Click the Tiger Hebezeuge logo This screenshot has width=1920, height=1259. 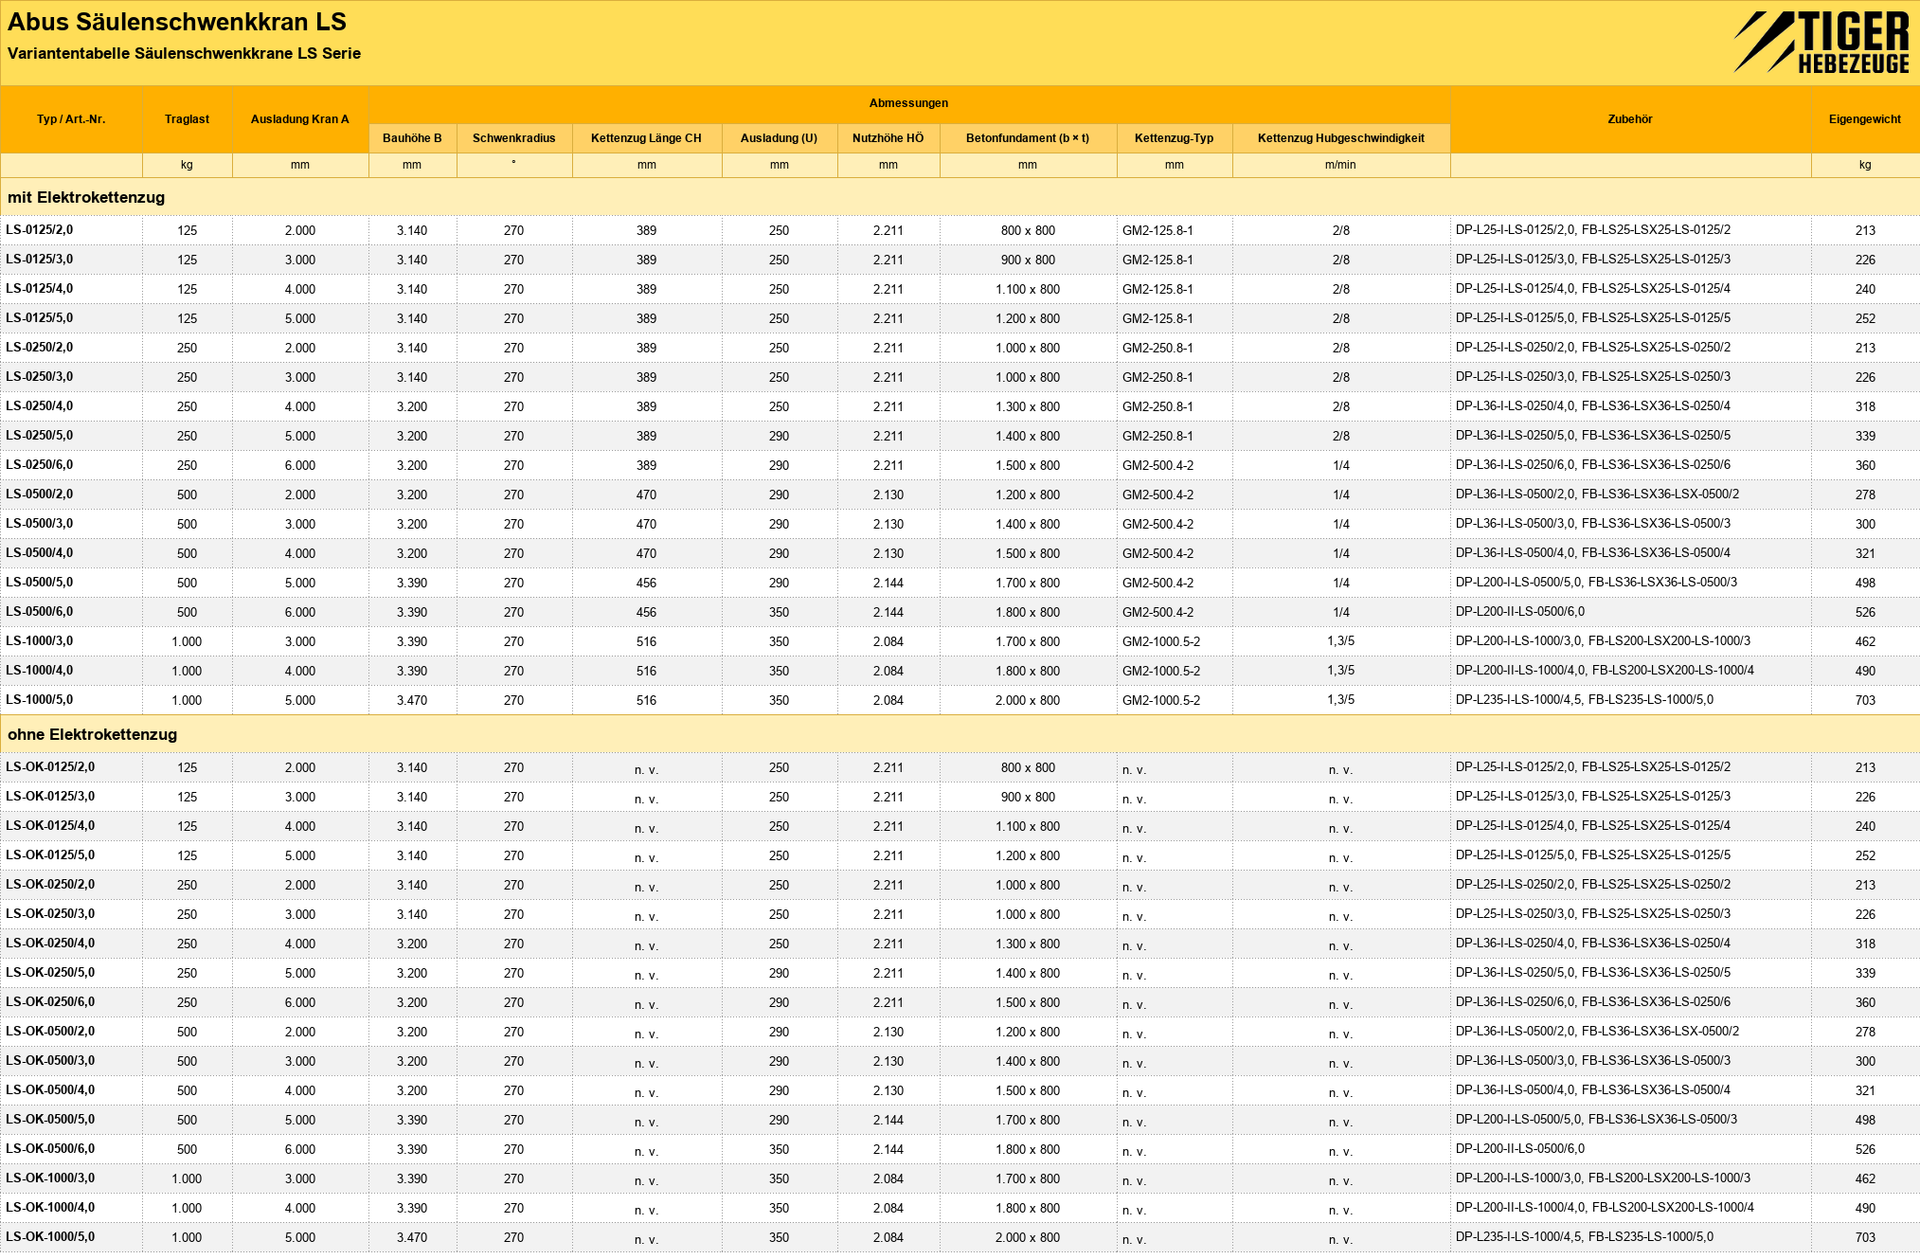(1821, 42)
